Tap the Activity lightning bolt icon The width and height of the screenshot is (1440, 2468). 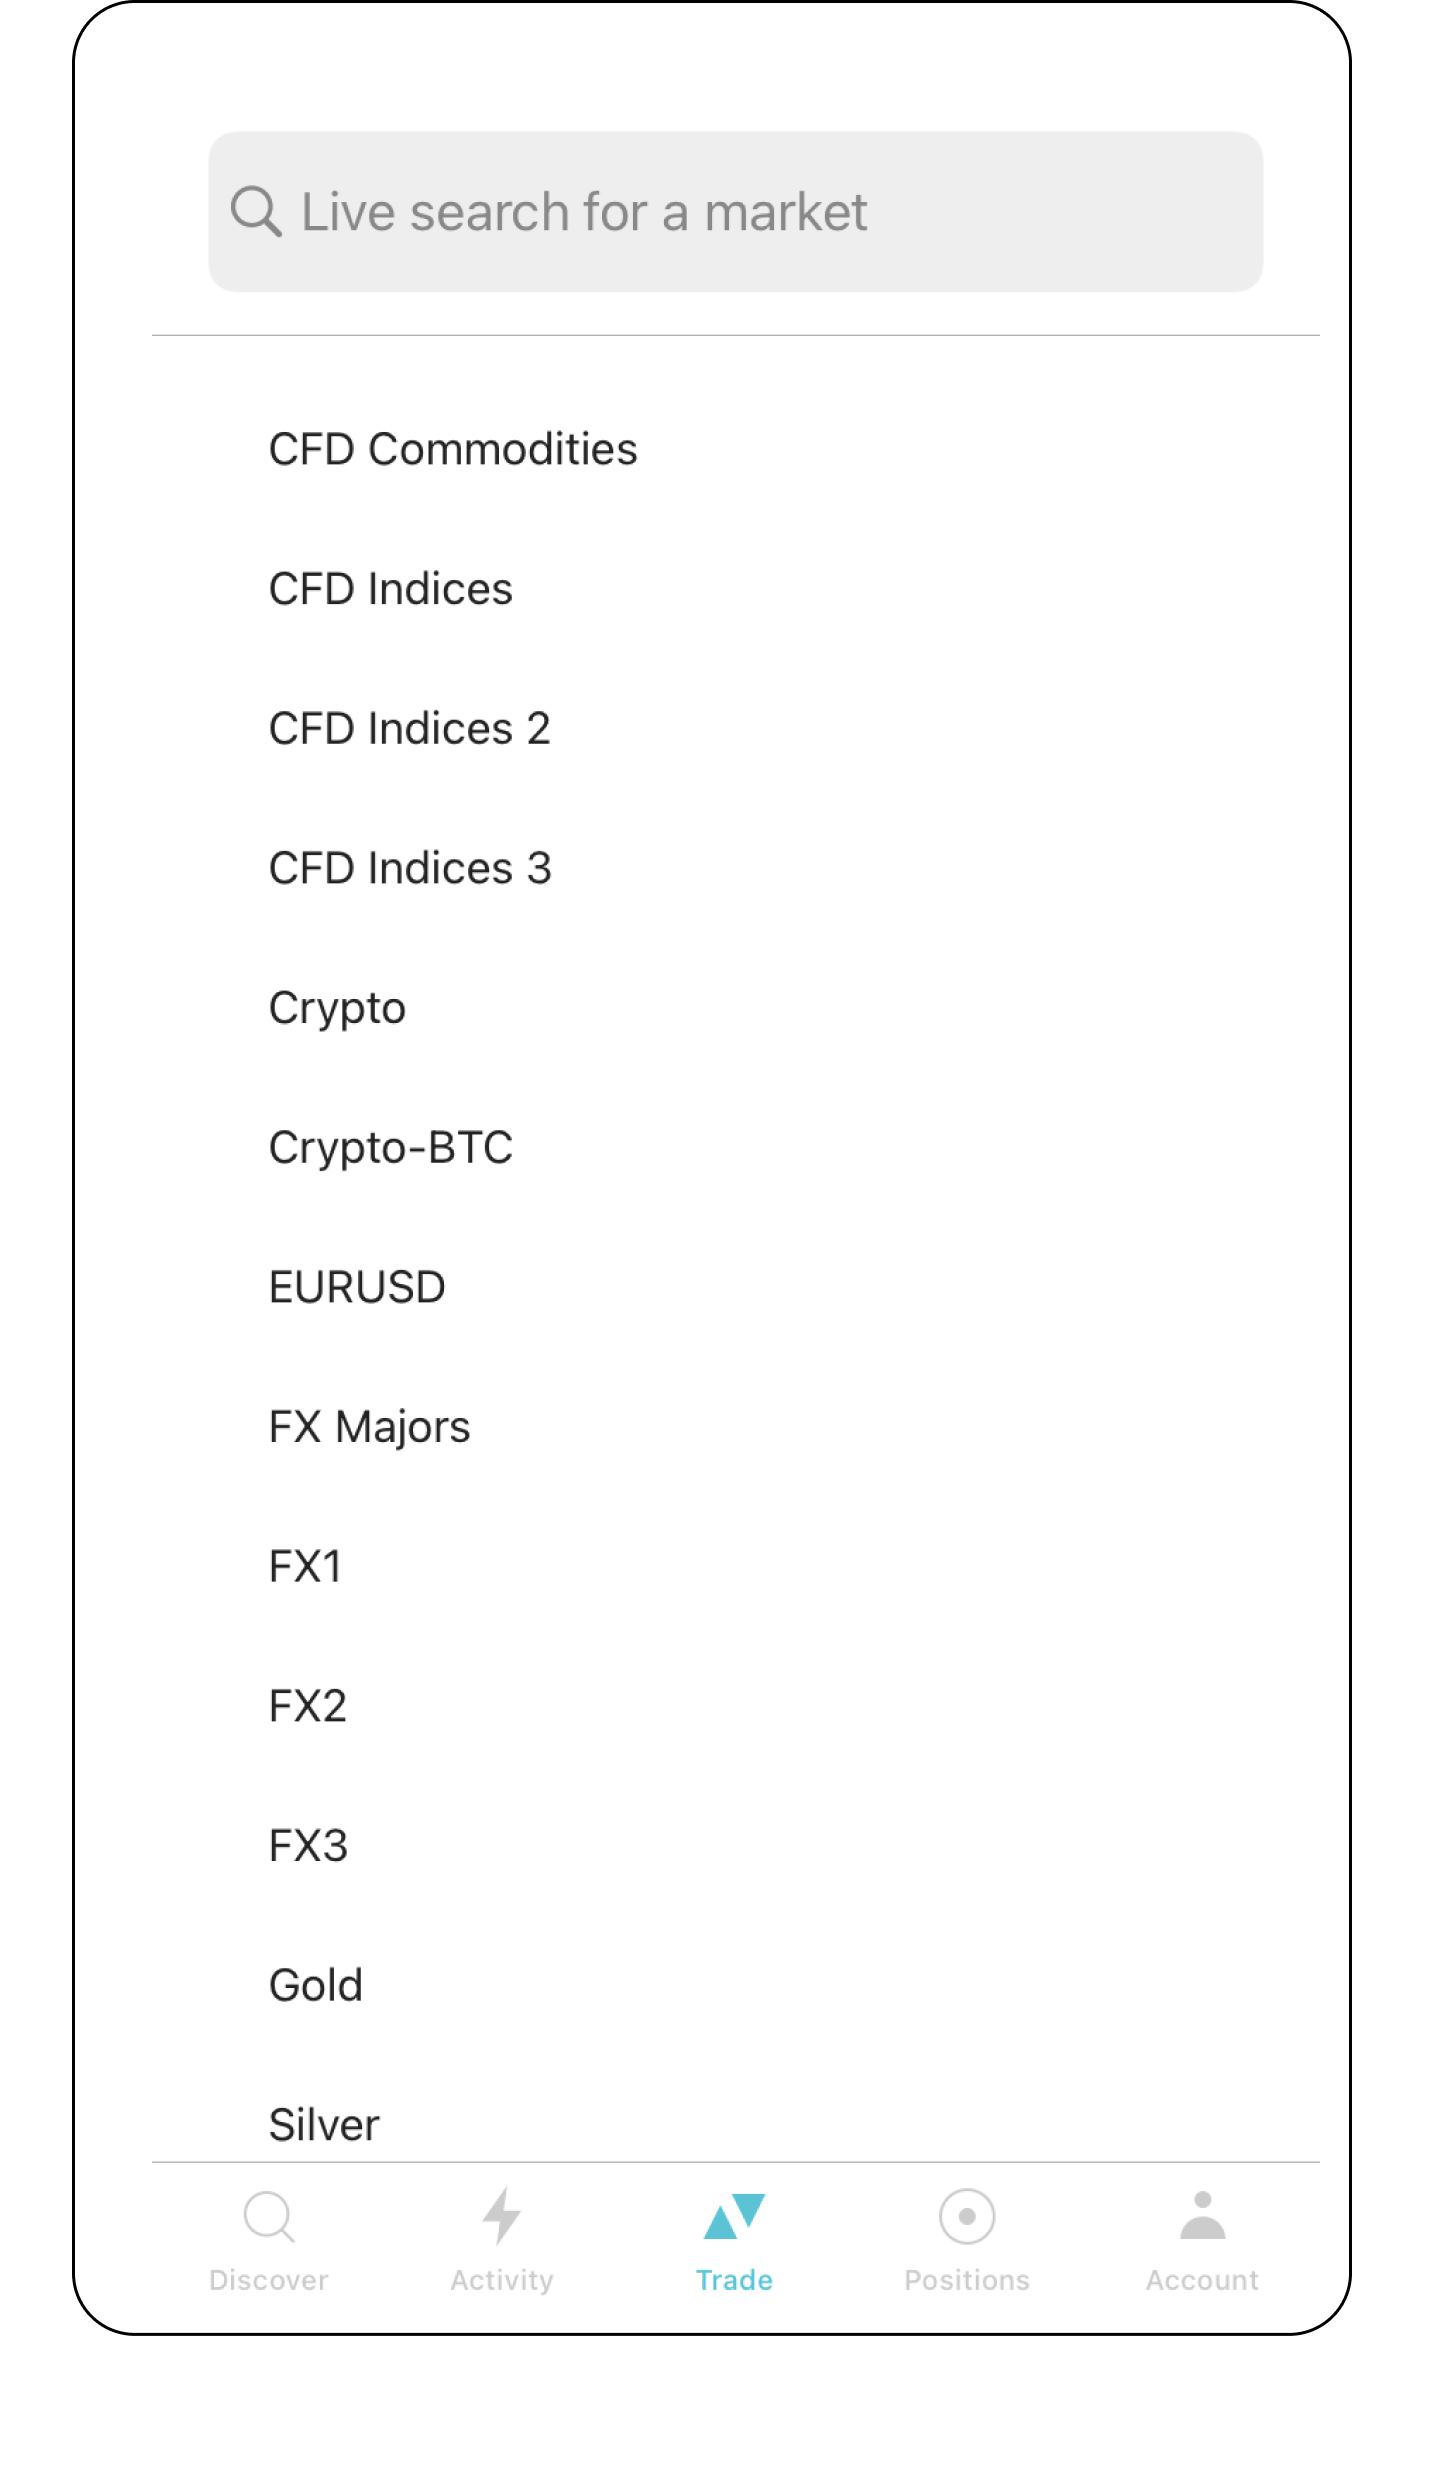(501, 2215)
